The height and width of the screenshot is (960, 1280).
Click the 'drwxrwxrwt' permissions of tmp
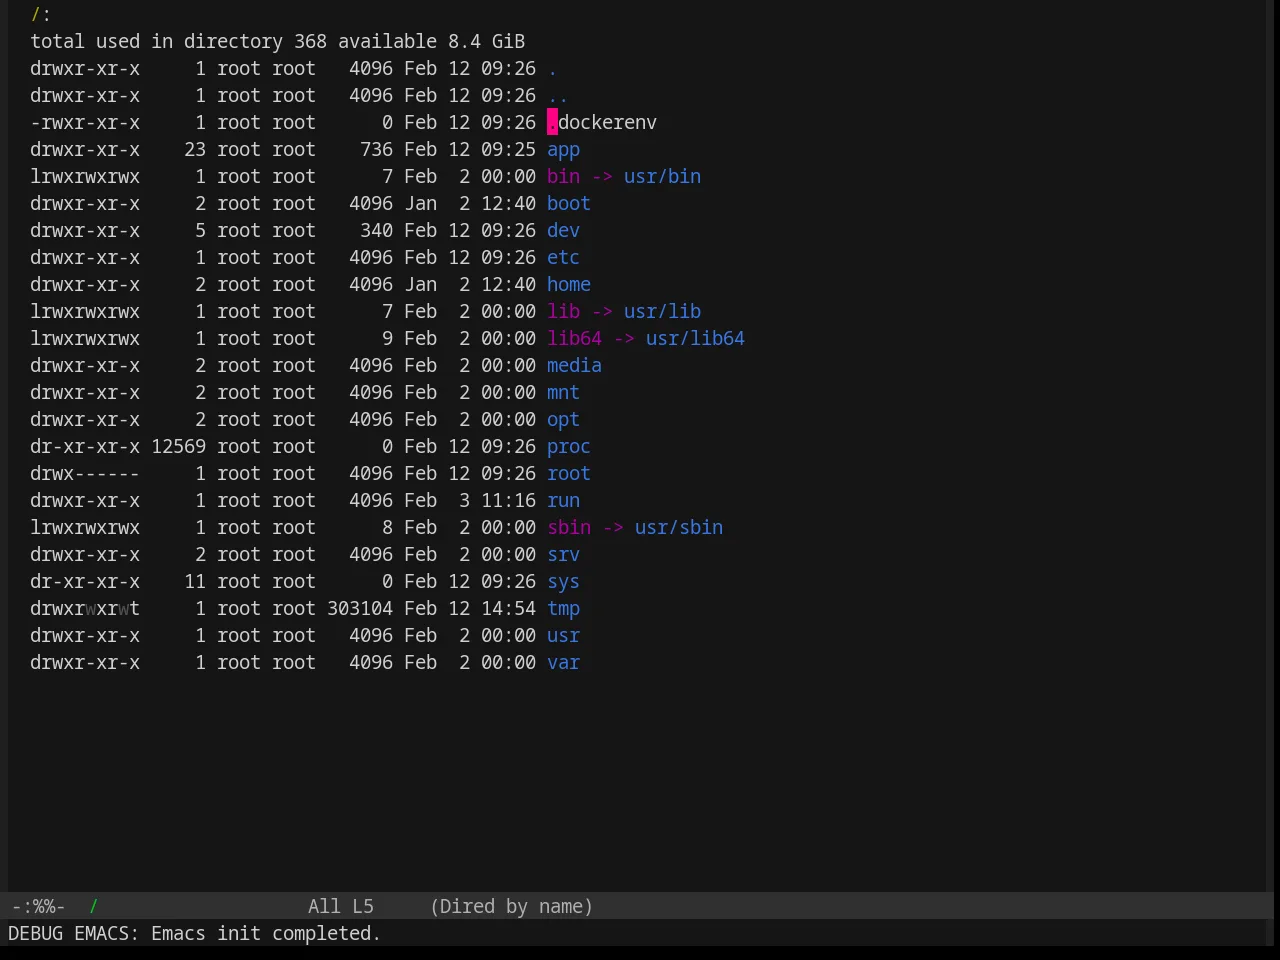pos(85,609)
